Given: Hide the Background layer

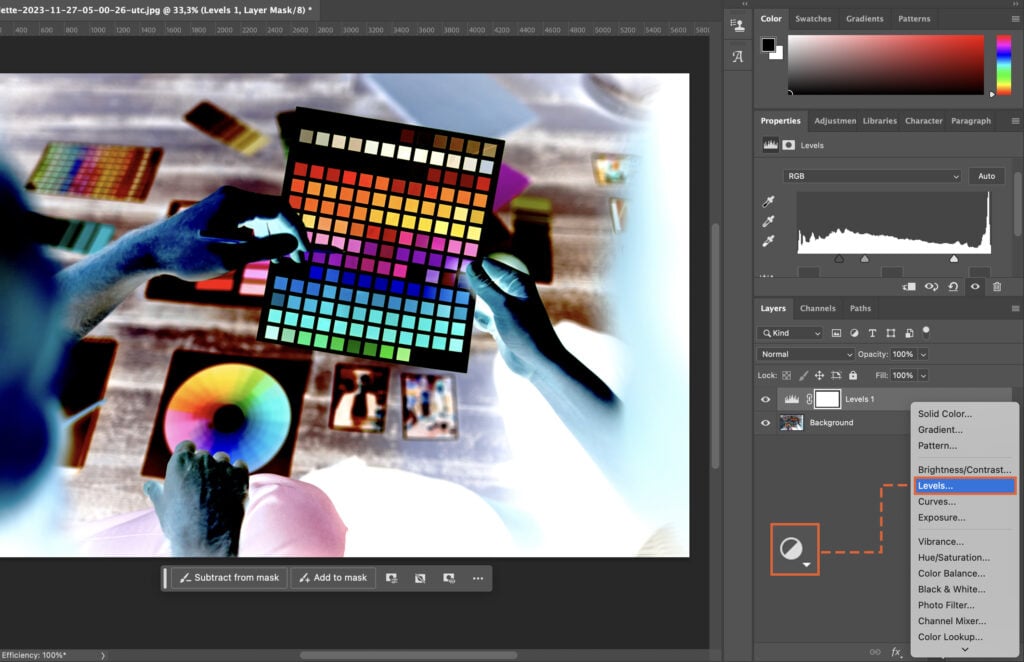Looking at the screenshot, I should point(766,423).
